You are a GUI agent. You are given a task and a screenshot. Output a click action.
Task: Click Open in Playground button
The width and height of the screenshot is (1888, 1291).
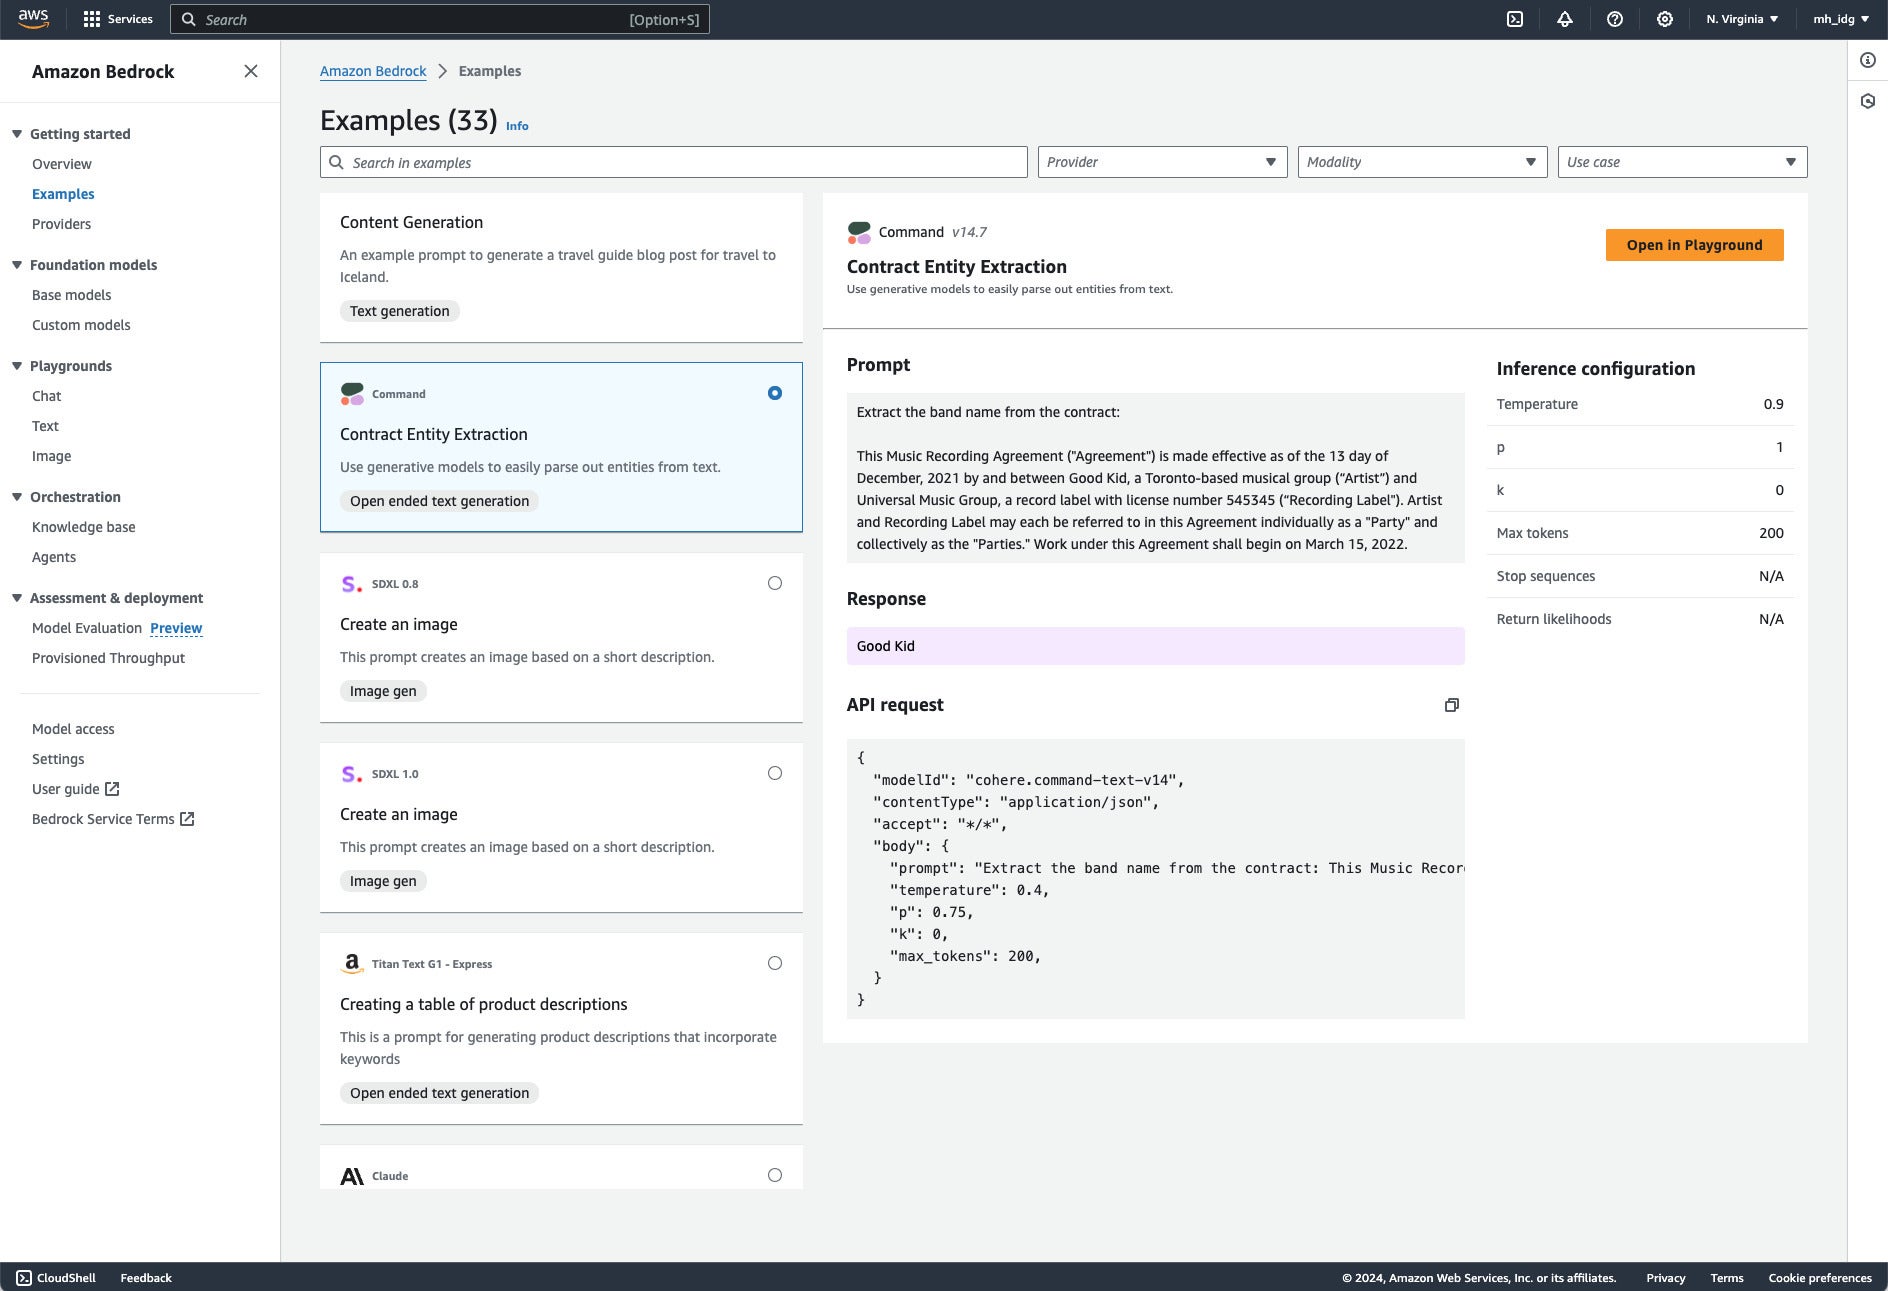point(1694,245)
